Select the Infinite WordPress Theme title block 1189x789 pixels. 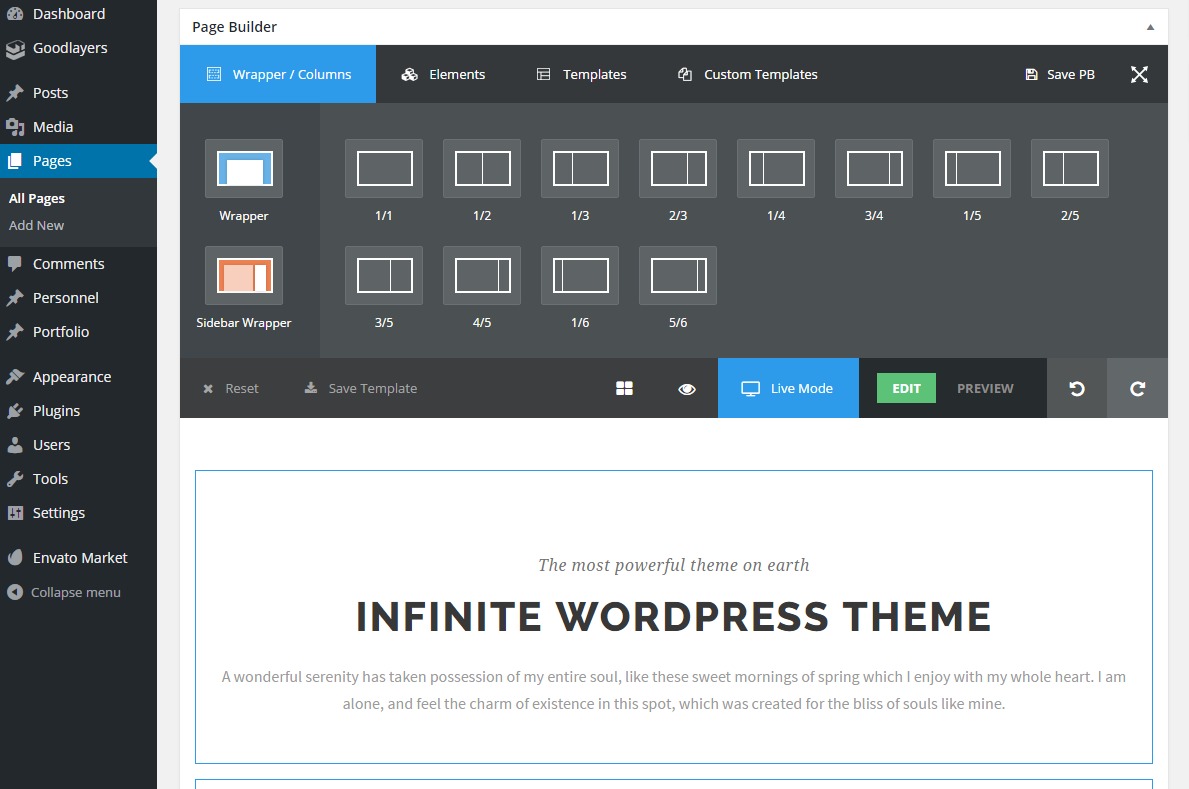(673, 616)
